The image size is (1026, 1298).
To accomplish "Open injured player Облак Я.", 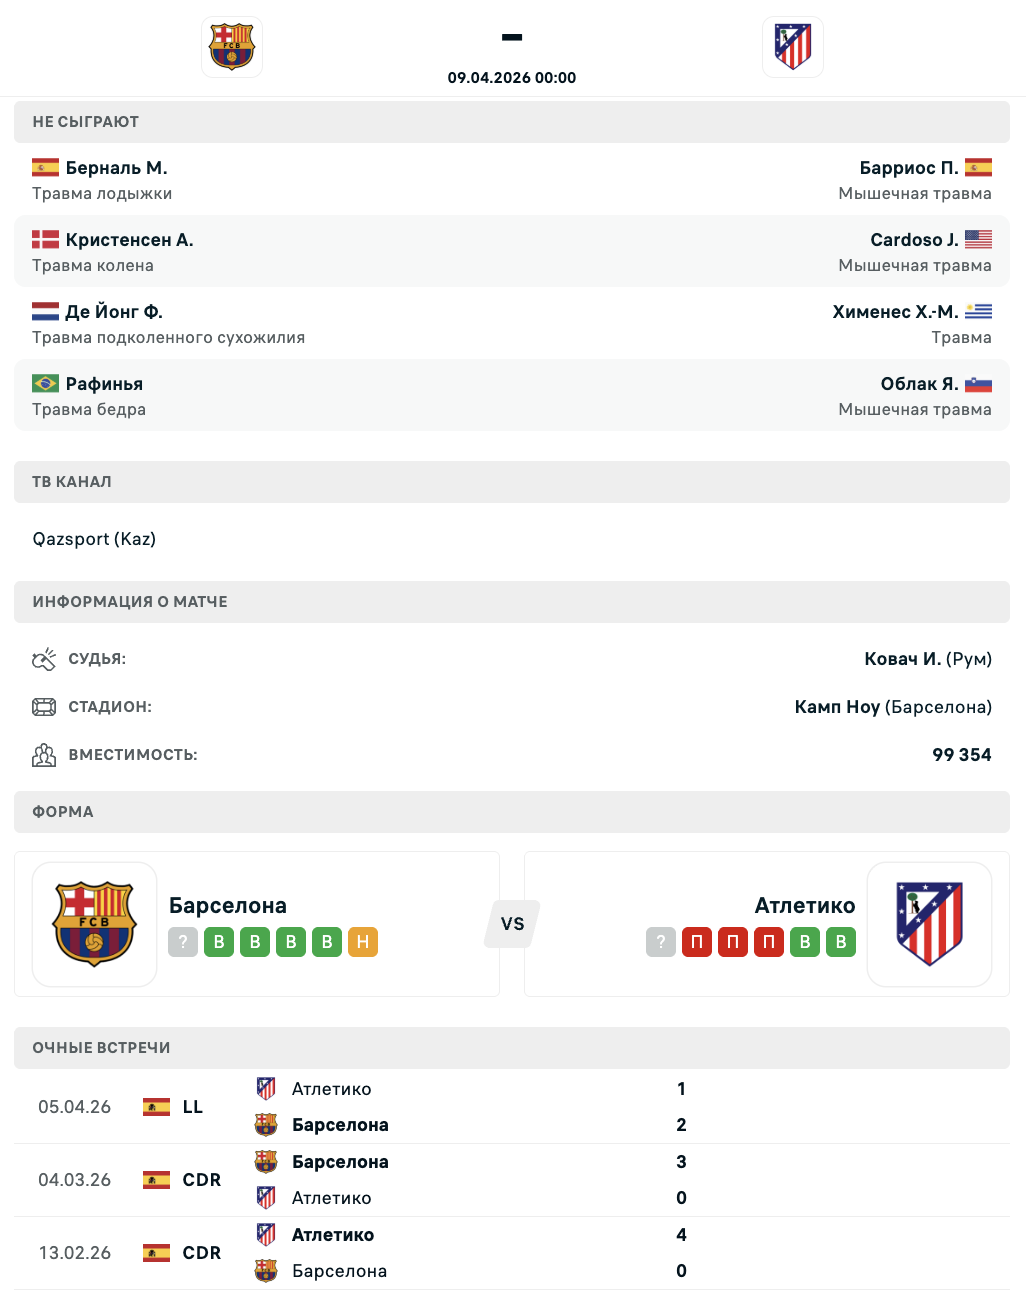I will point(919,384).
